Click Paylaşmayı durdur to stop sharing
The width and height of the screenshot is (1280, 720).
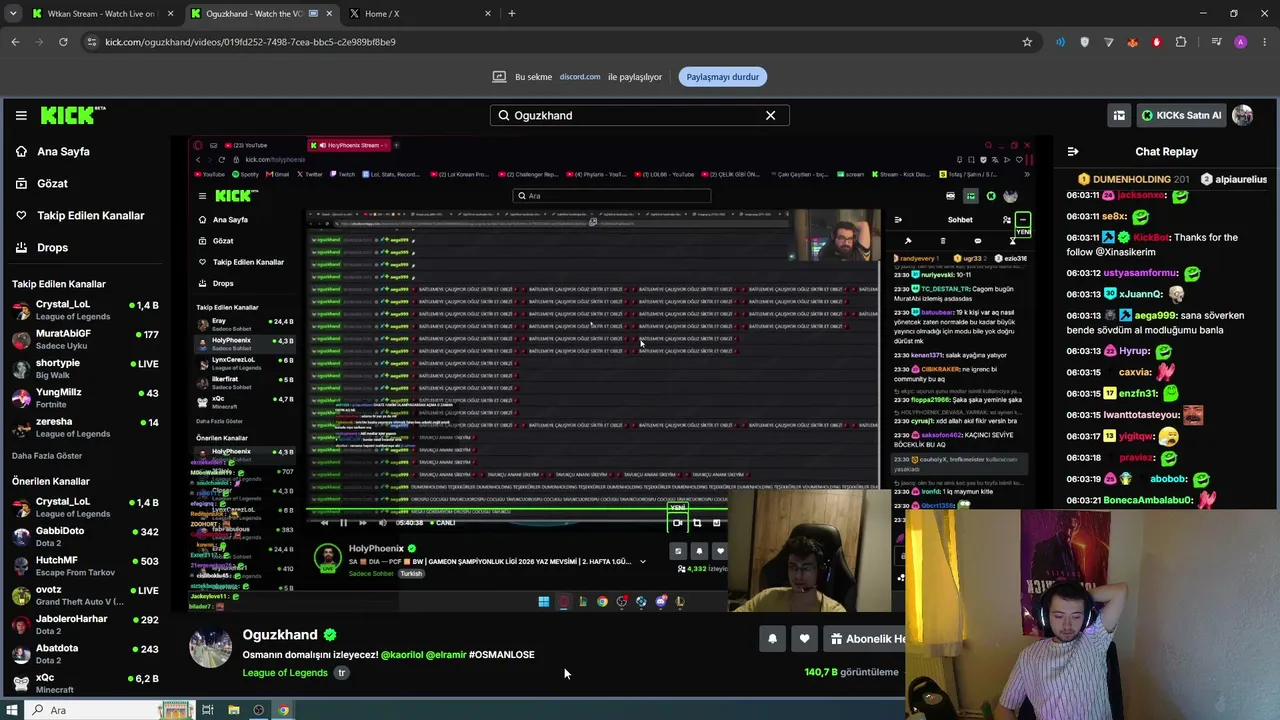[x=722, y=77]
